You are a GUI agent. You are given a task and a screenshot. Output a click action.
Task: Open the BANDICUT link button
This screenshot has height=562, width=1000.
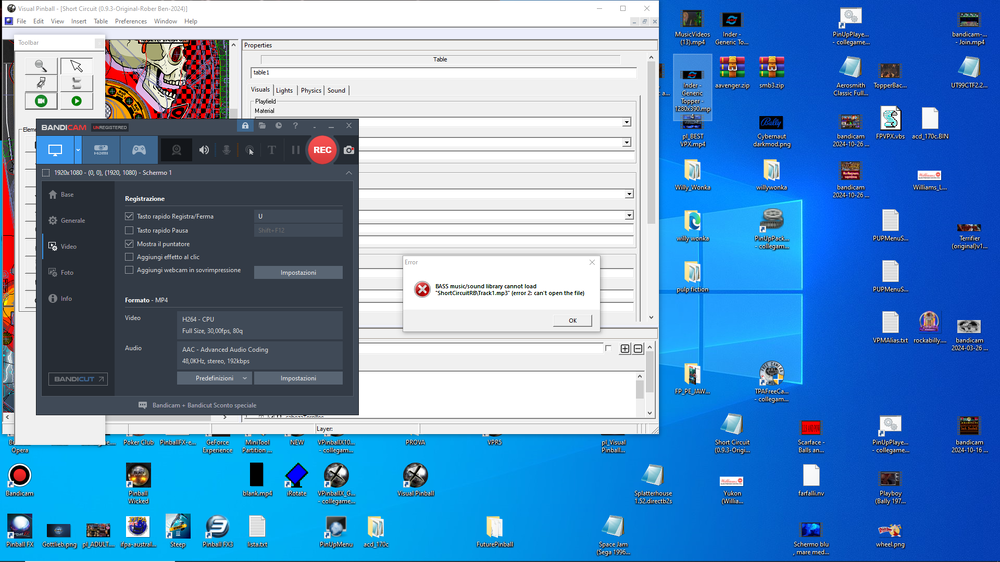tap(78, 379)
